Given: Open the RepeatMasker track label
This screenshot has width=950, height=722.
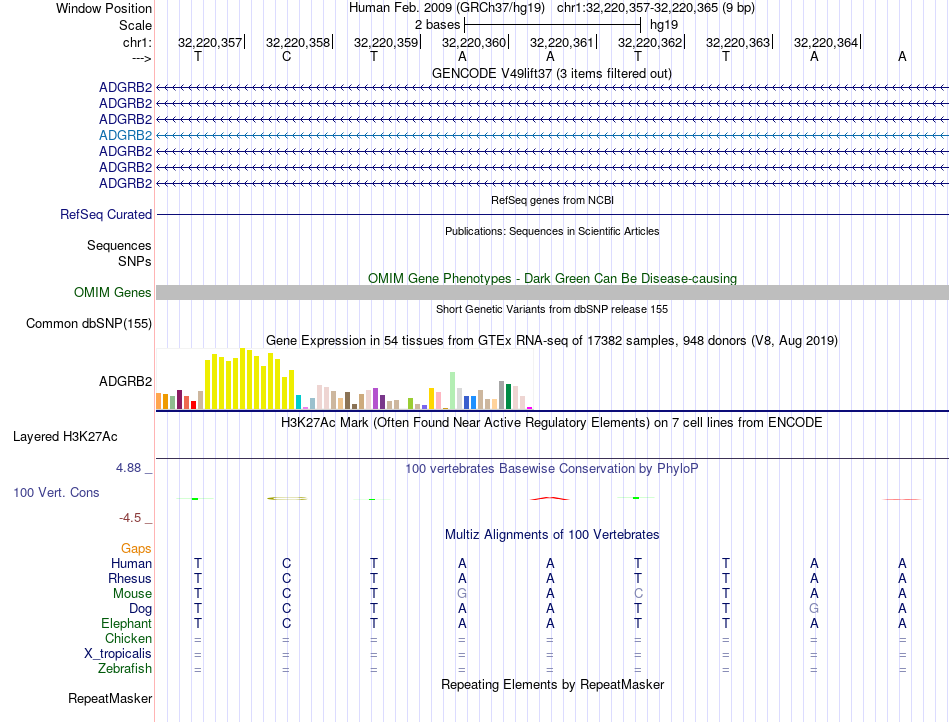Looking at the screenshot, I should click(110, 698).
